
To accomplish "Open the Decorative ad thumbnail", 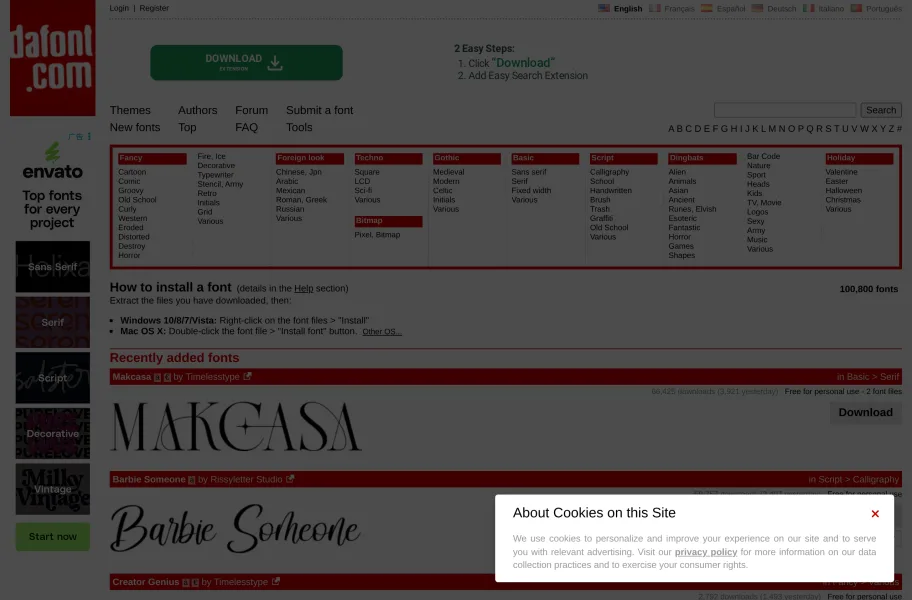I will 52,433.
